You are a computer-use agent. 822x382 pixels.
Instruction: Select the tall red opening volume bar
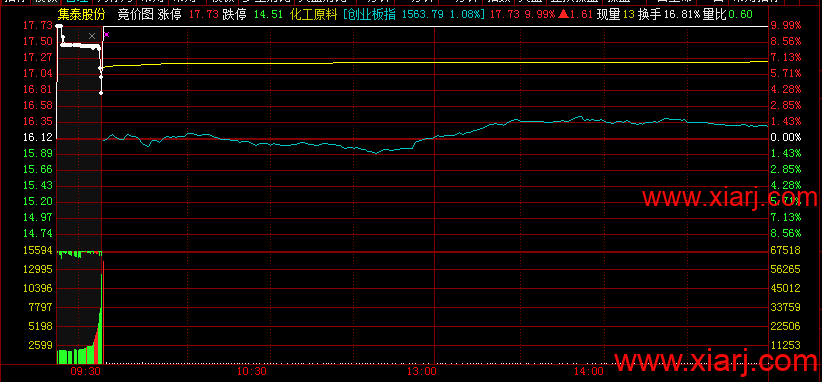[103, 312]
